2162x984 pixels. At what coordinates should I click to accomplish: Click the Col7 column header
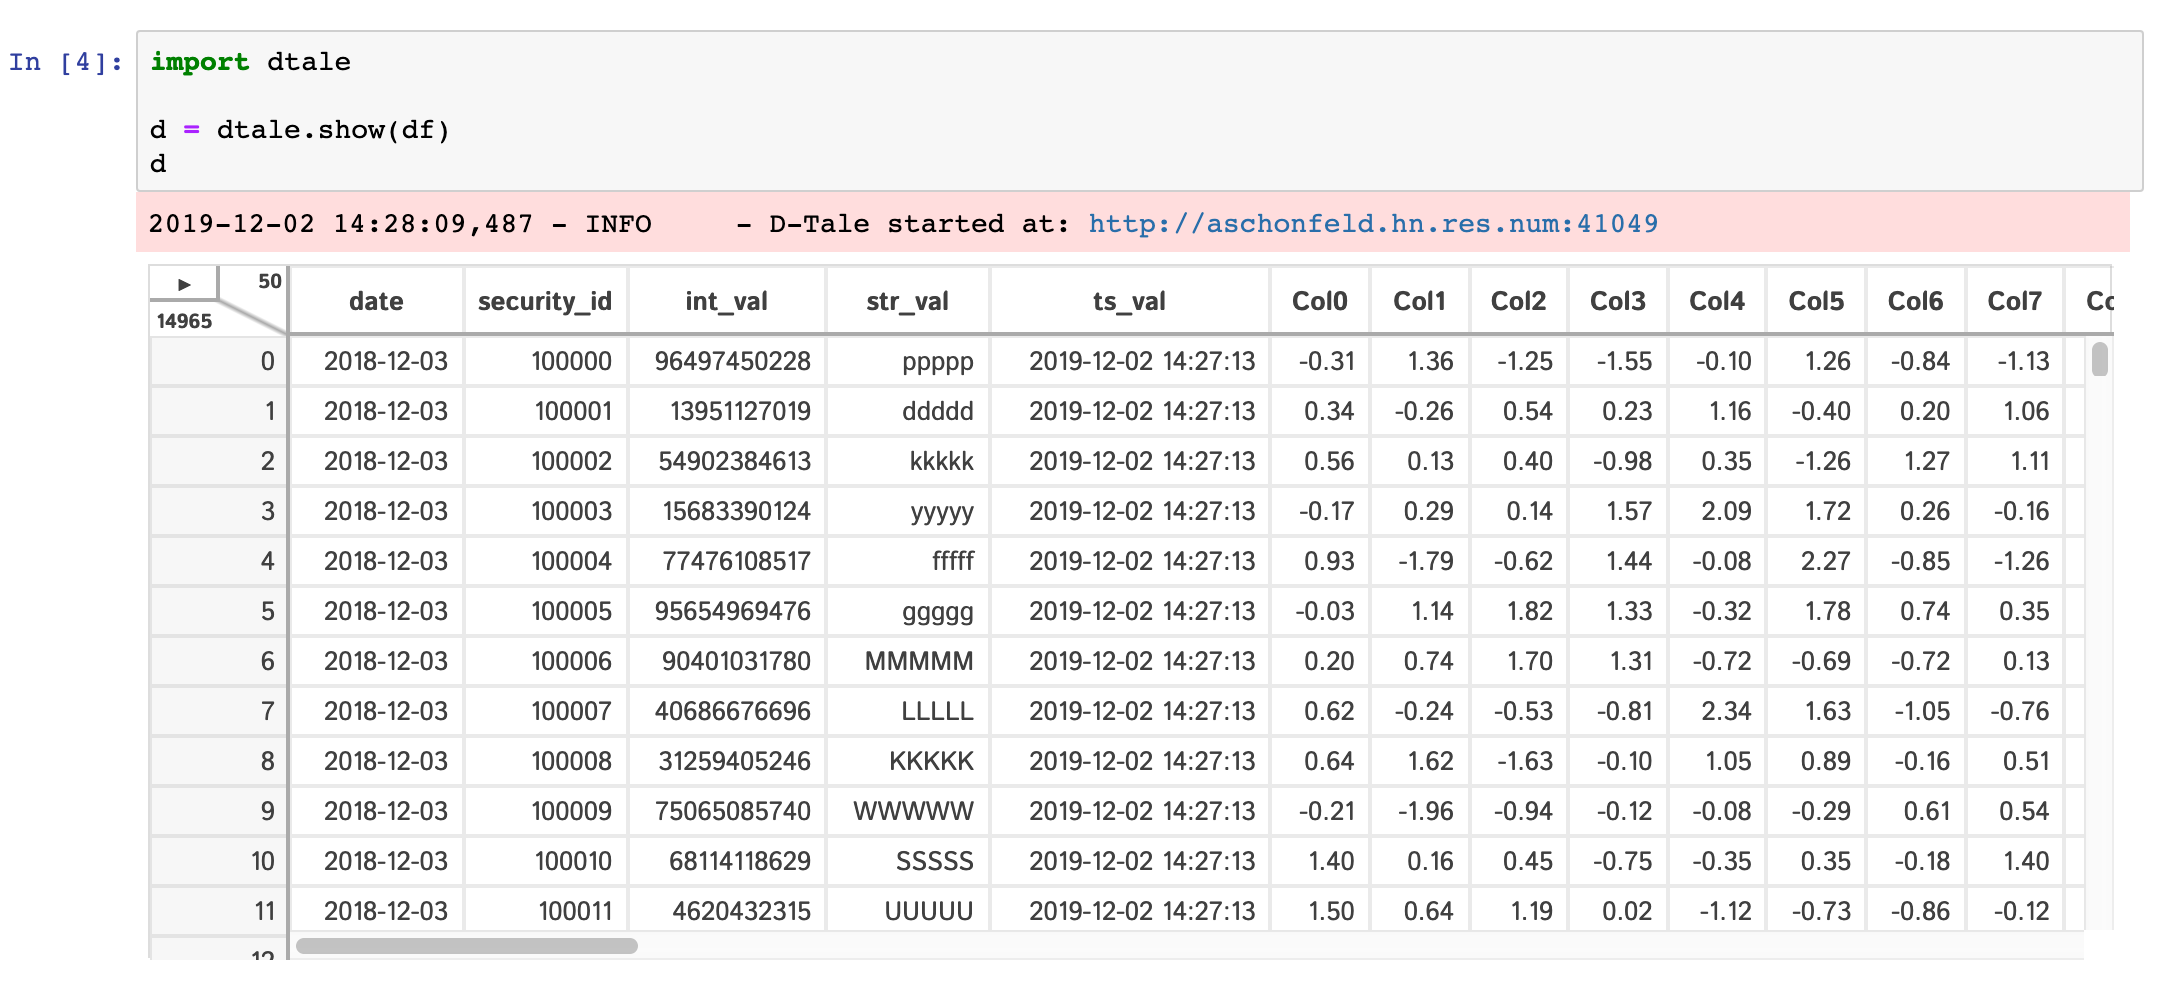pyautogui.click(x=2014, y=301)
